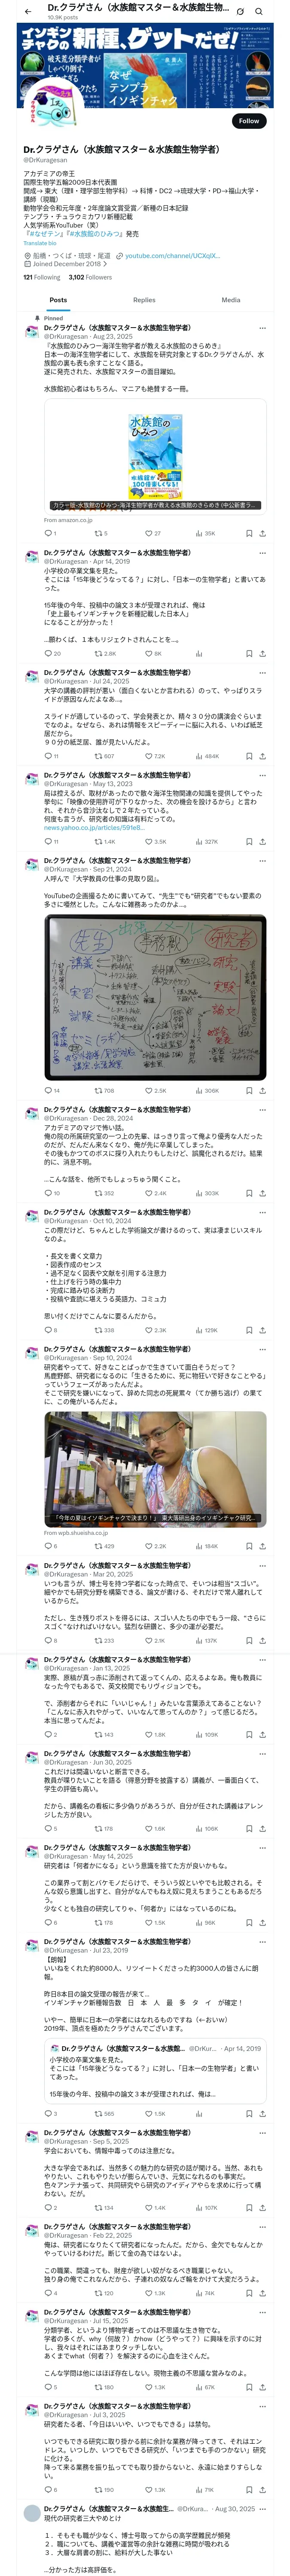Open more options on the pinned post
Screen dimensions: 290x2576
click(x=263, y=328)
